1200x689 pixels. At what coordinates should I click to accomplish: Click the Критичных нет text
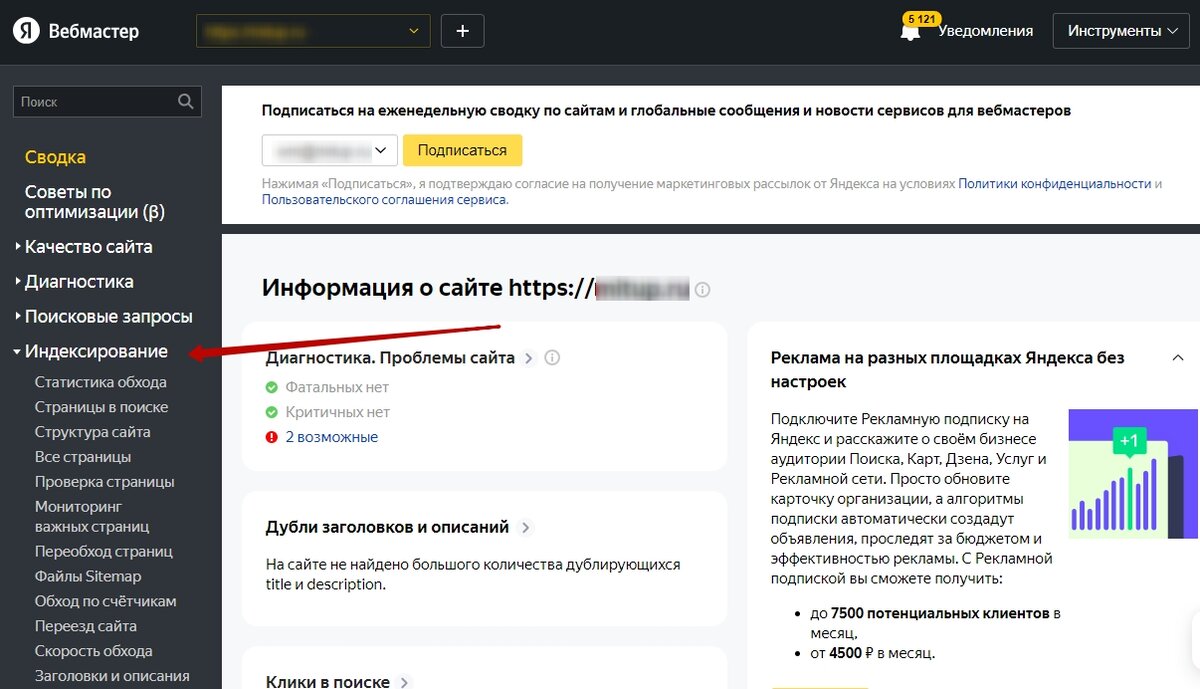[338, 412]
